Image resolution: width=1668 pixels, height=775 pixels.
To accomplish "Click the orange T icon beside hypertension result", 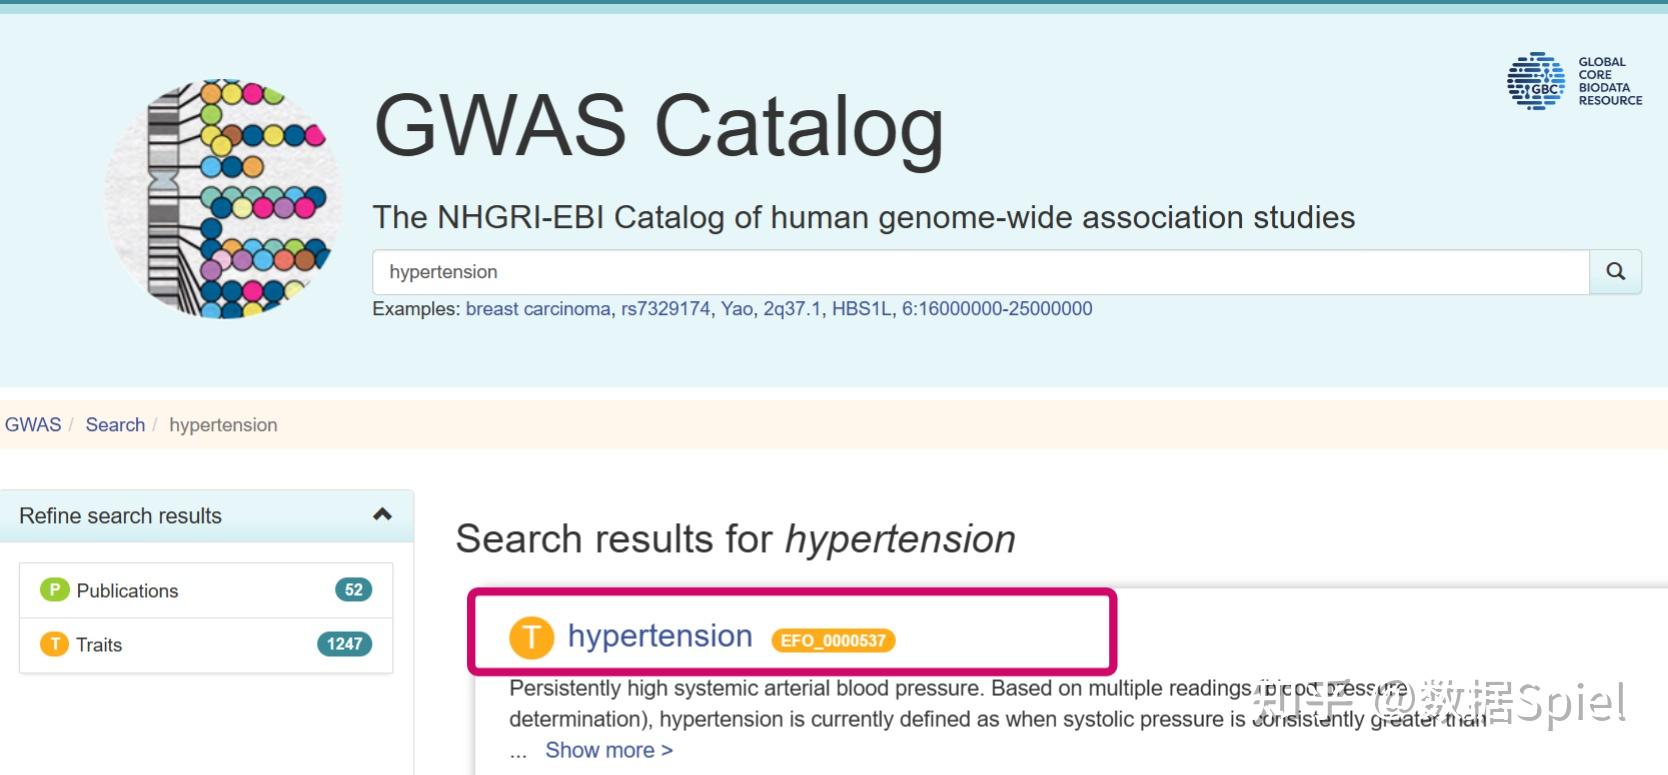I will [x=531, y=637].
